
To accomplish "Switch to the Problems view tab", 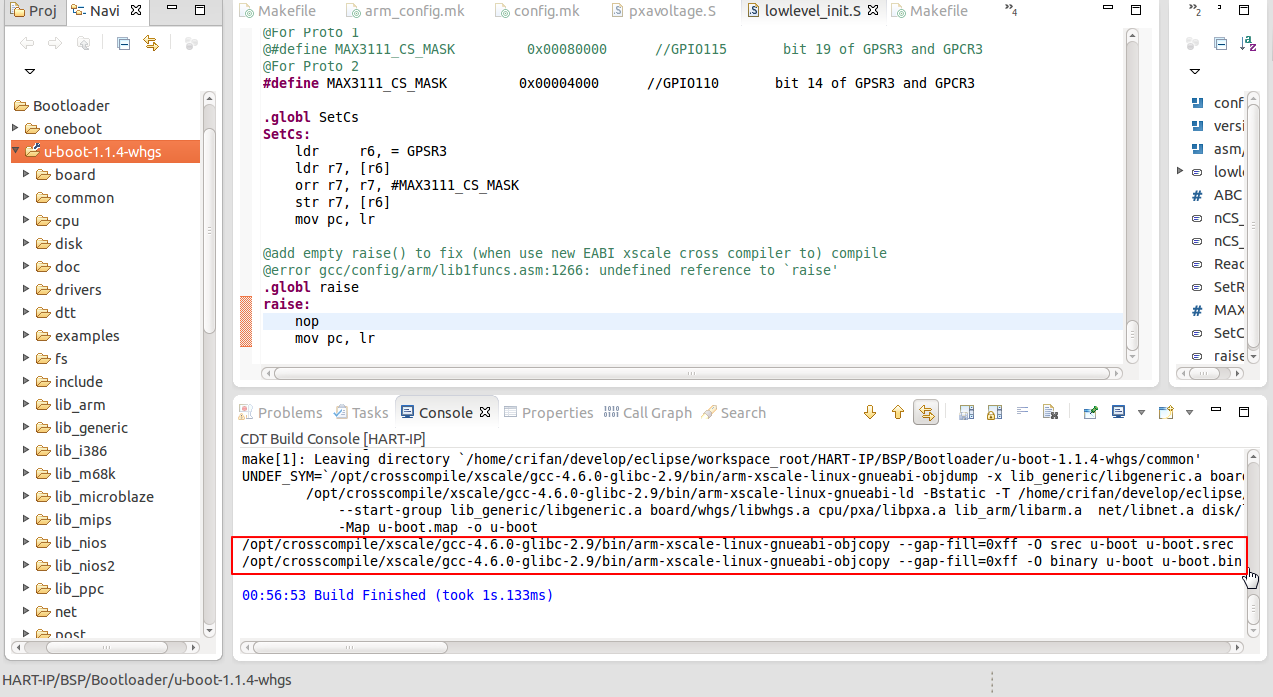I will point(280,412).
